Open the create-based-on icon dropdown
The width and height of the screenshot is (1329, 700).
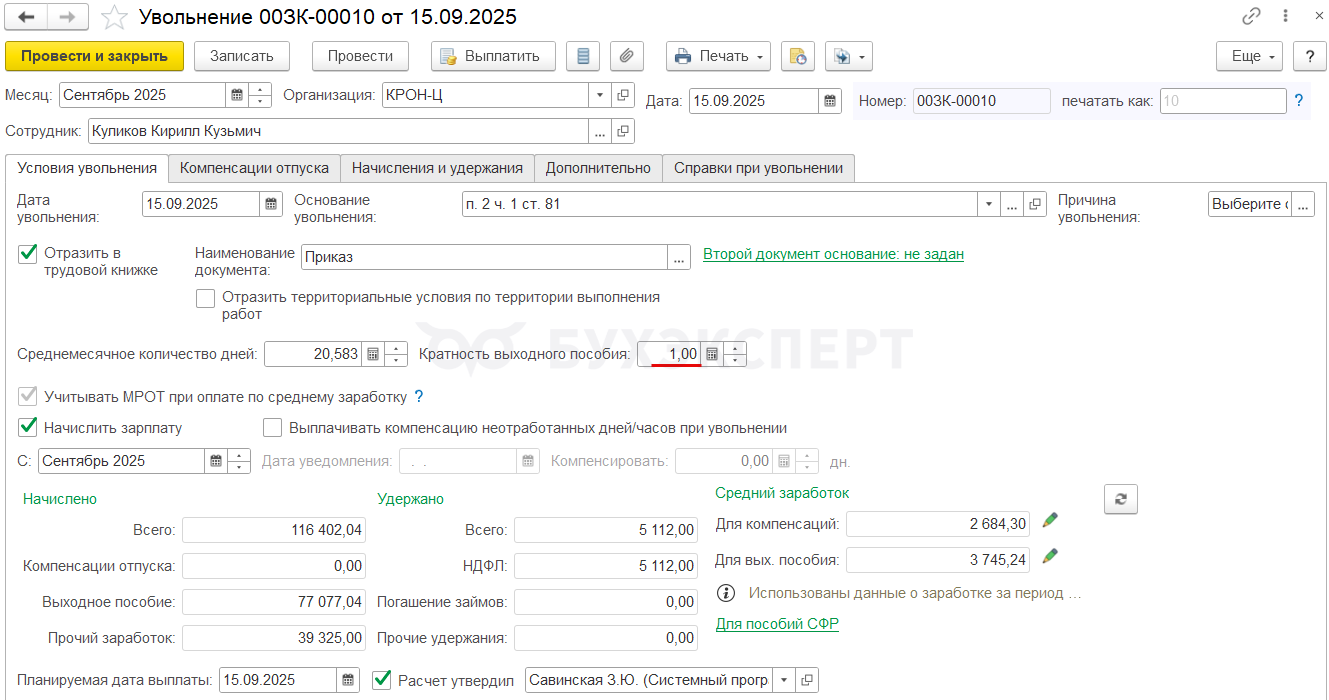coord(848,56)
